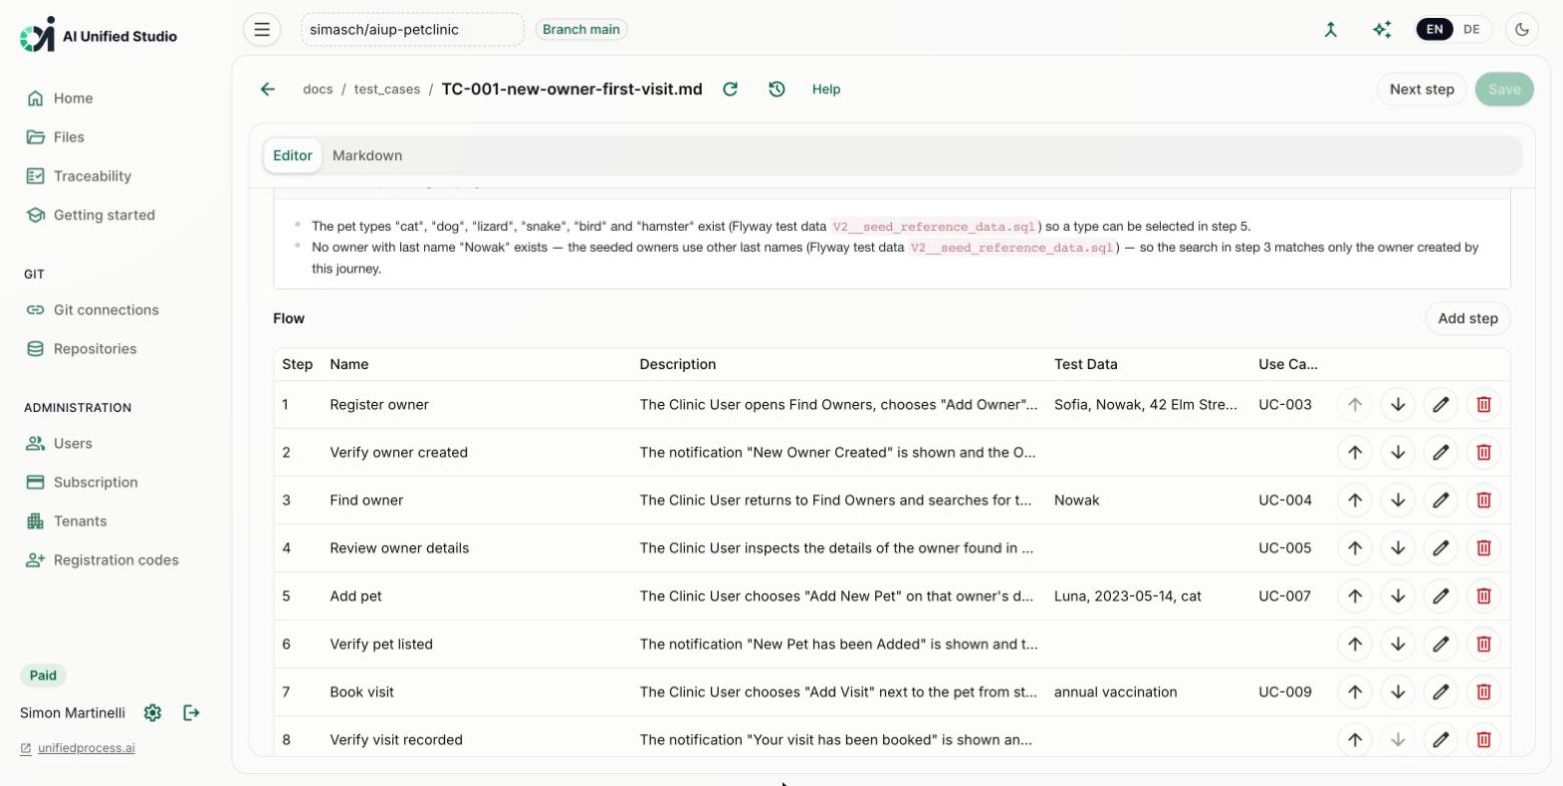The width and height of the screenshot is (1563, 786).
Task: Click the Branch main badge
Action: click(x=581, y=30)
